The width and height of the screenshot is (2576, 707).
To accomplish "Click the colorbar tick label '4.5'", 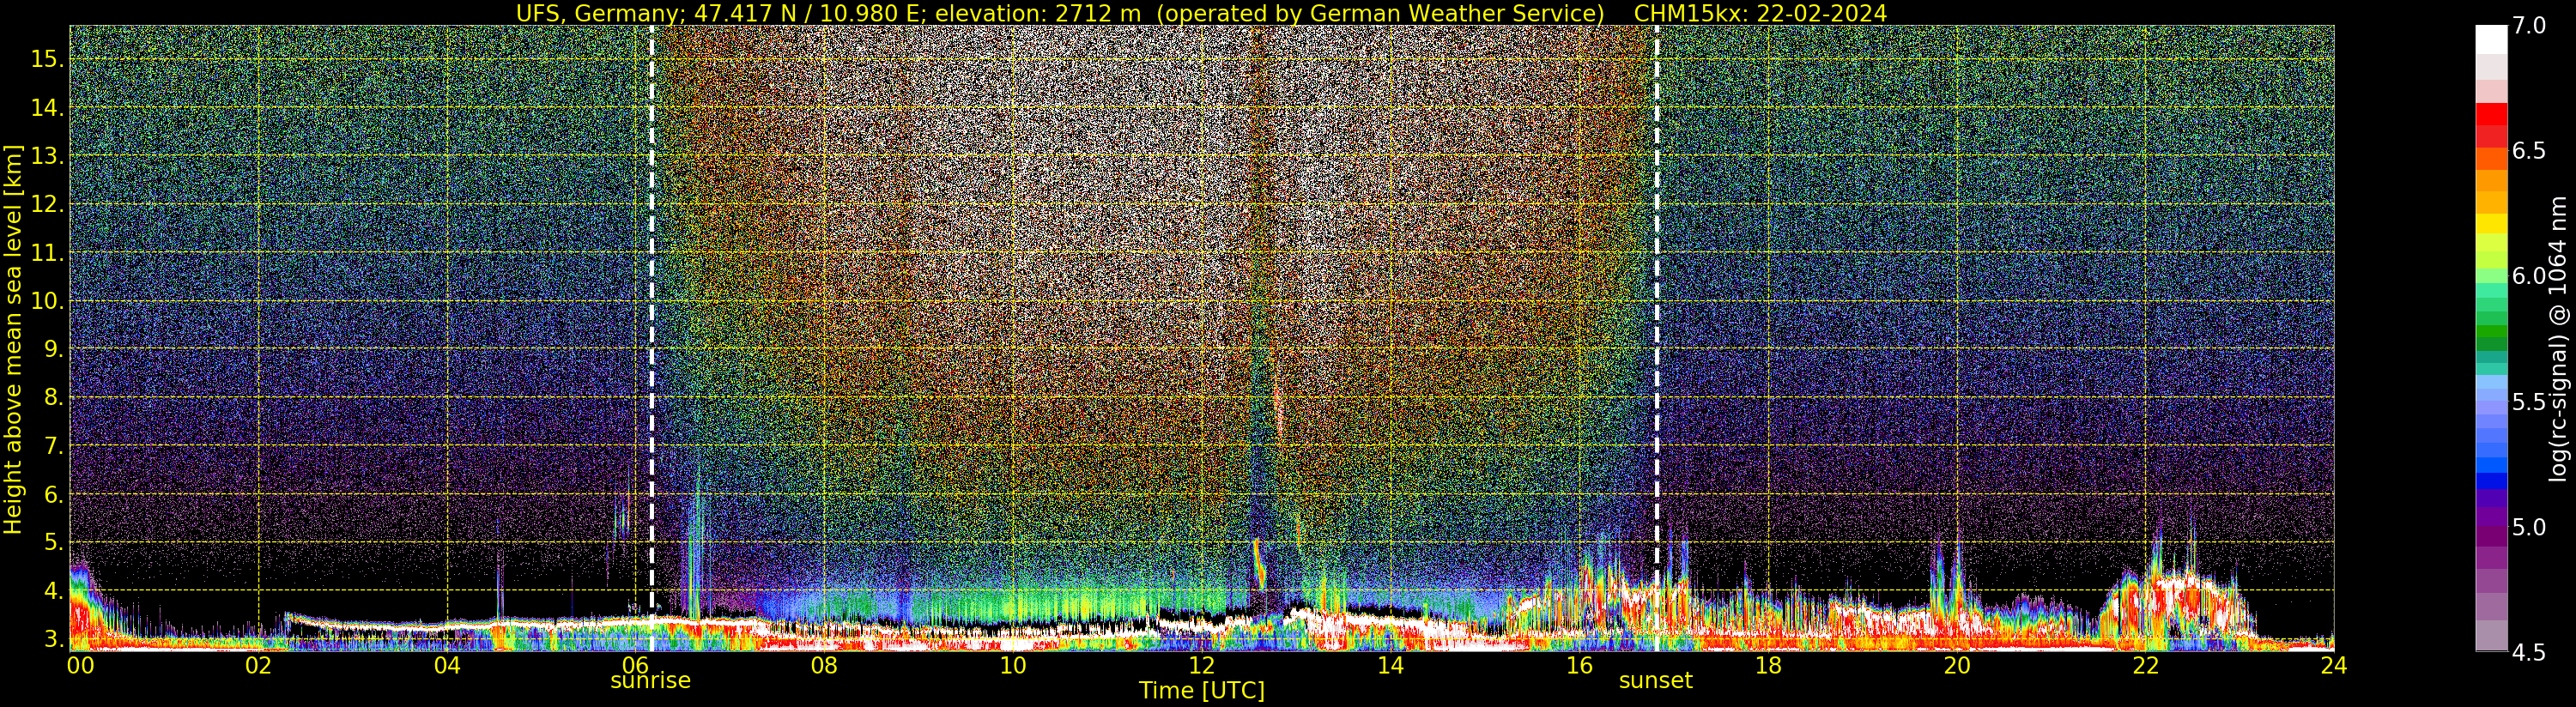I will click(x=2529, y=653).
